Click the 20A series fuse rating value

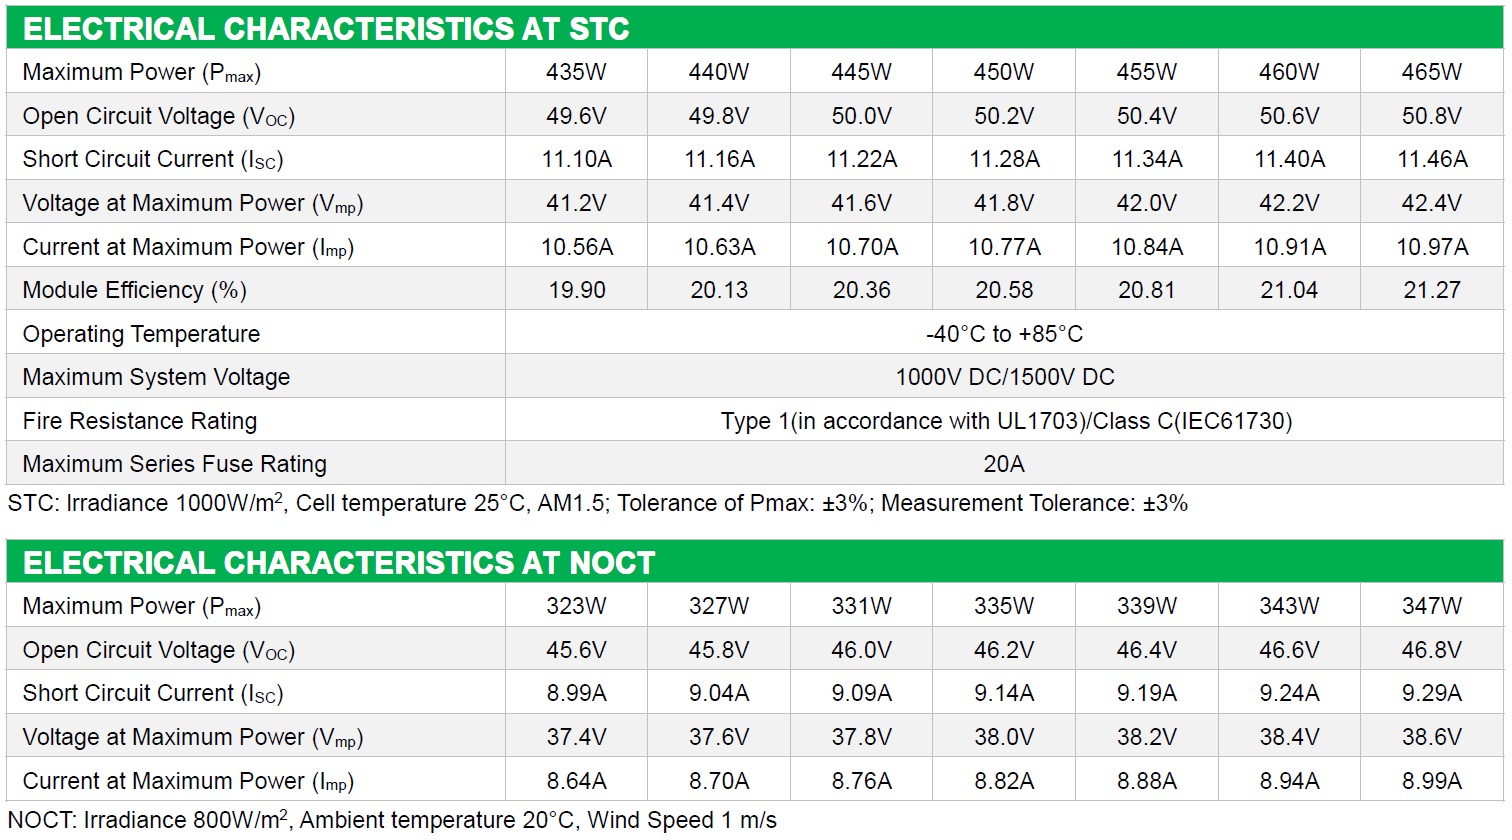1004,464
